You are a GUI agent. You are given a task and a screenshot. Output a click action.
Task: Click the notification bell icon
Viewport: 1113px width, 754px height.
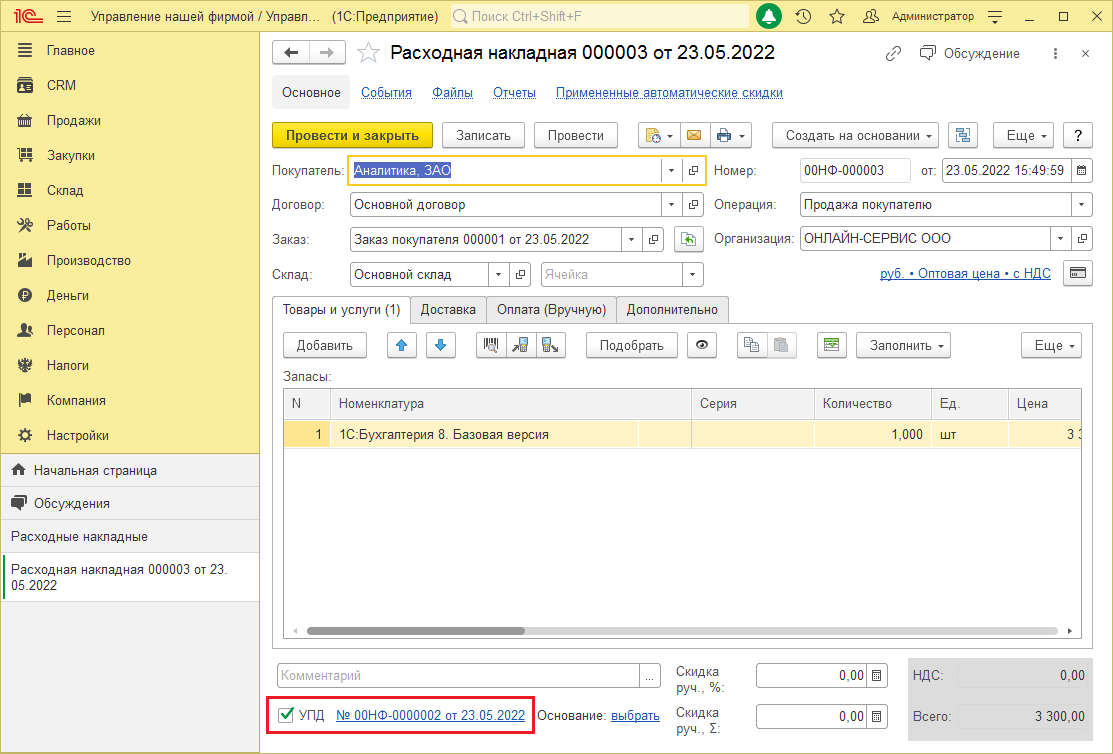tap(769, 17)
